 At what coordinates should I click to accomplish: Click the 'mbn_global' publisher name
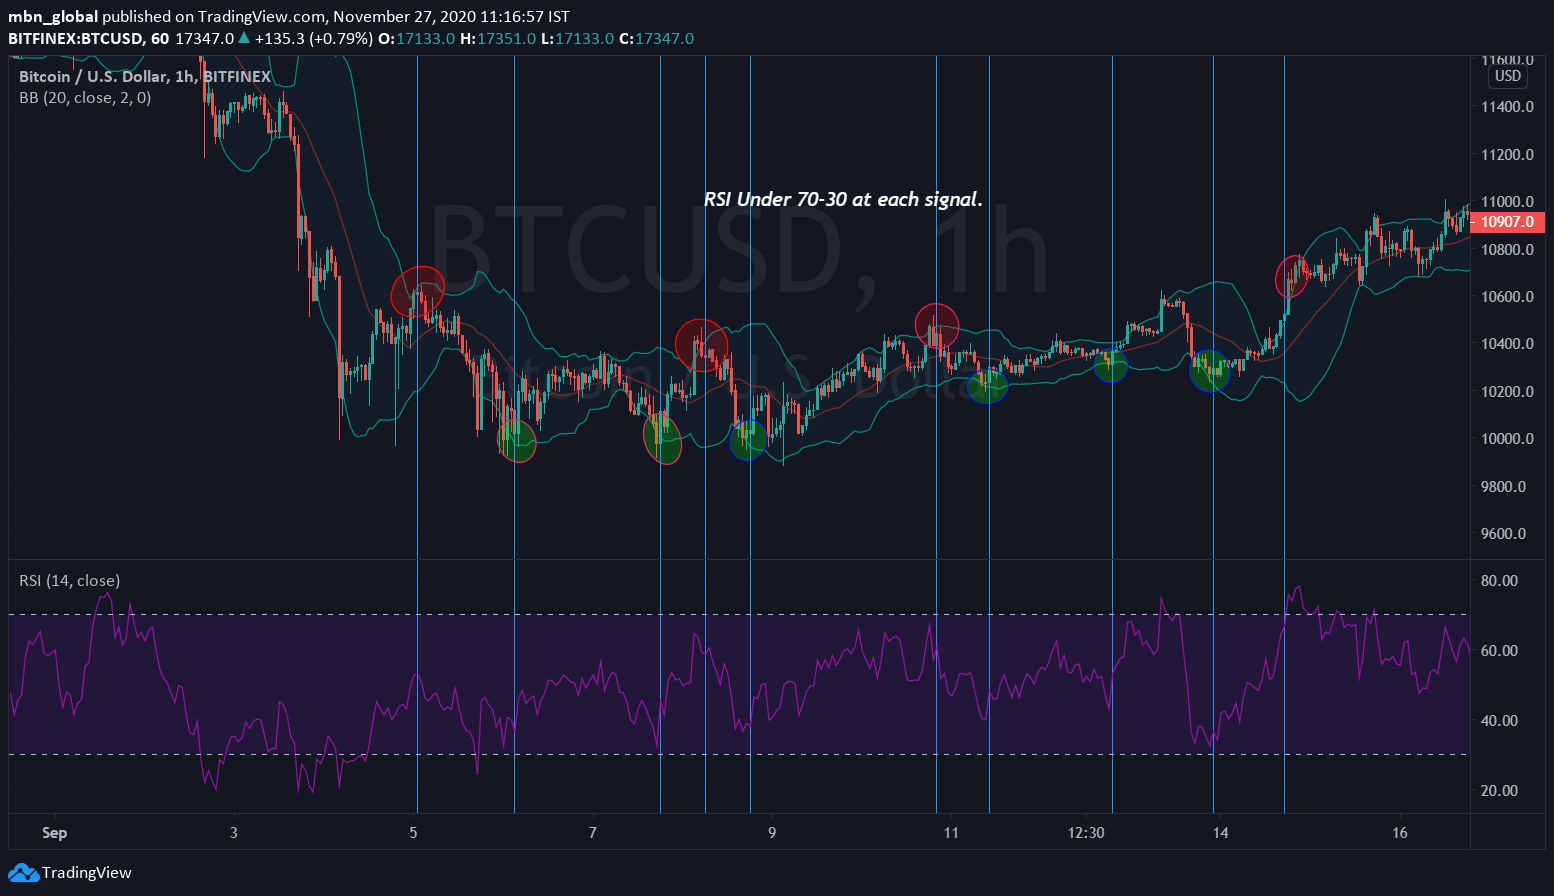click(53, 17)
